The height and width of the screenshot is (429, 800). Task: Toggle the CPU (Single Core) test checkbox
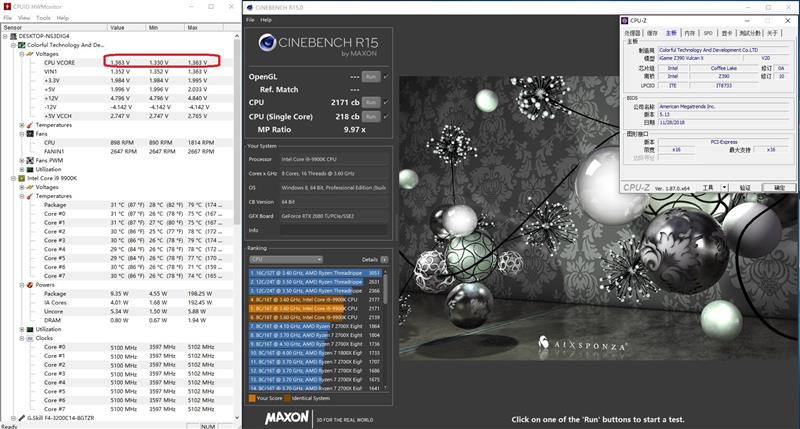[x=386, y=116]
